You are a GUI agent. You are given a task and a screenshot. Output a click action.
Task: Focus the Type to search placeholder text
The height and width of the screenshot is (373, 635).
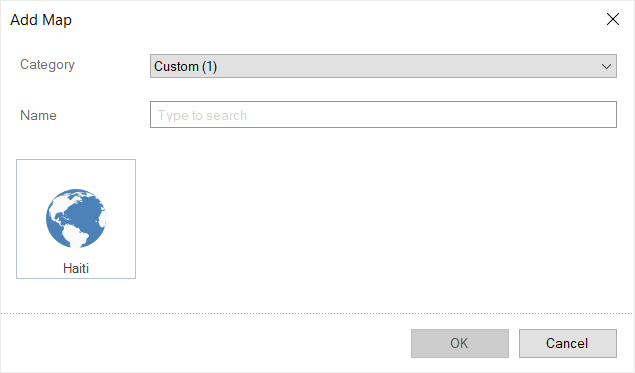[202, 115]
